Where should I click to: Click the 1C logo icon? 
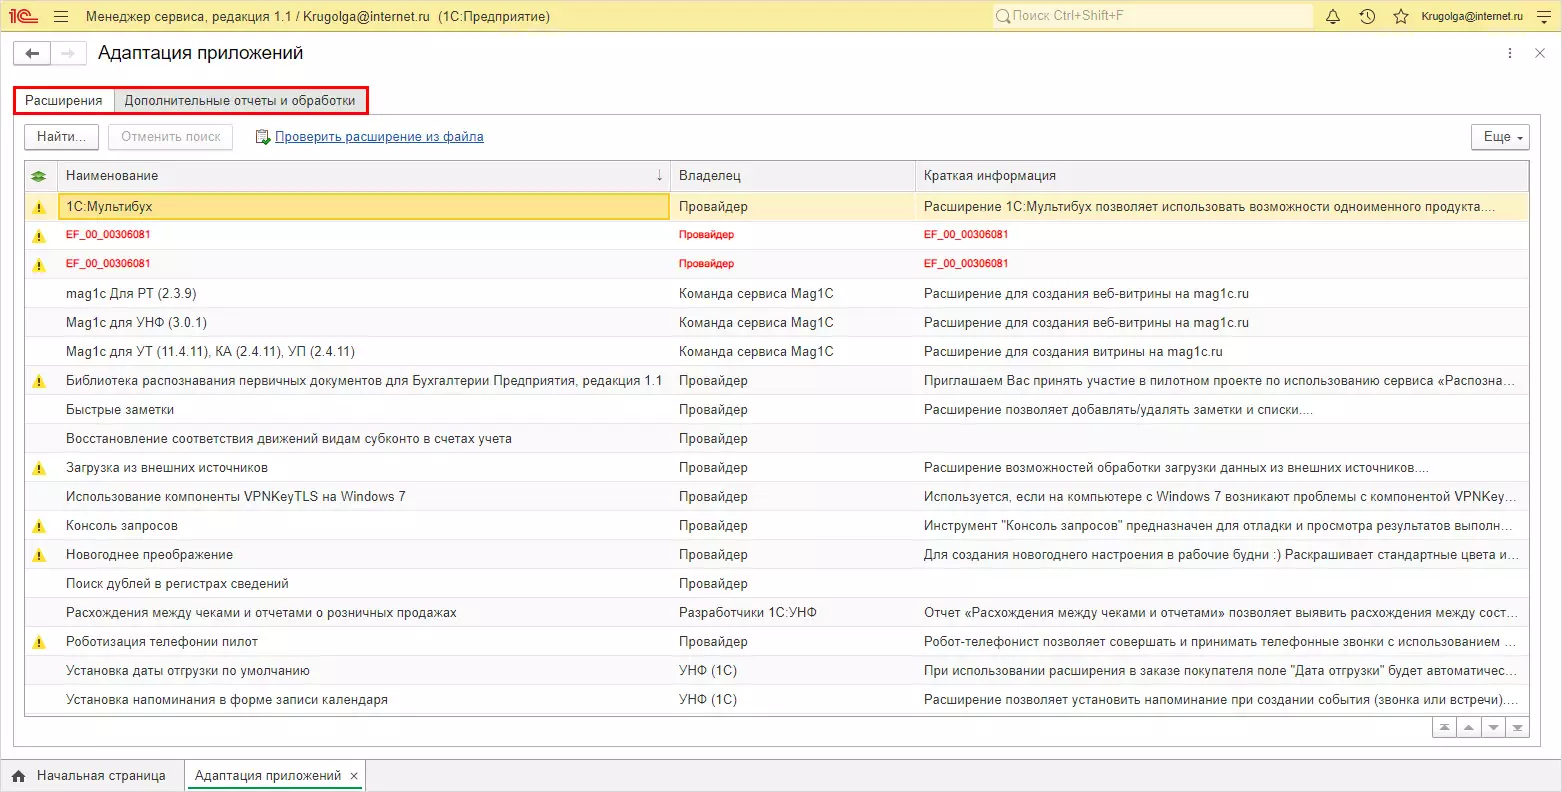point(23,16)
